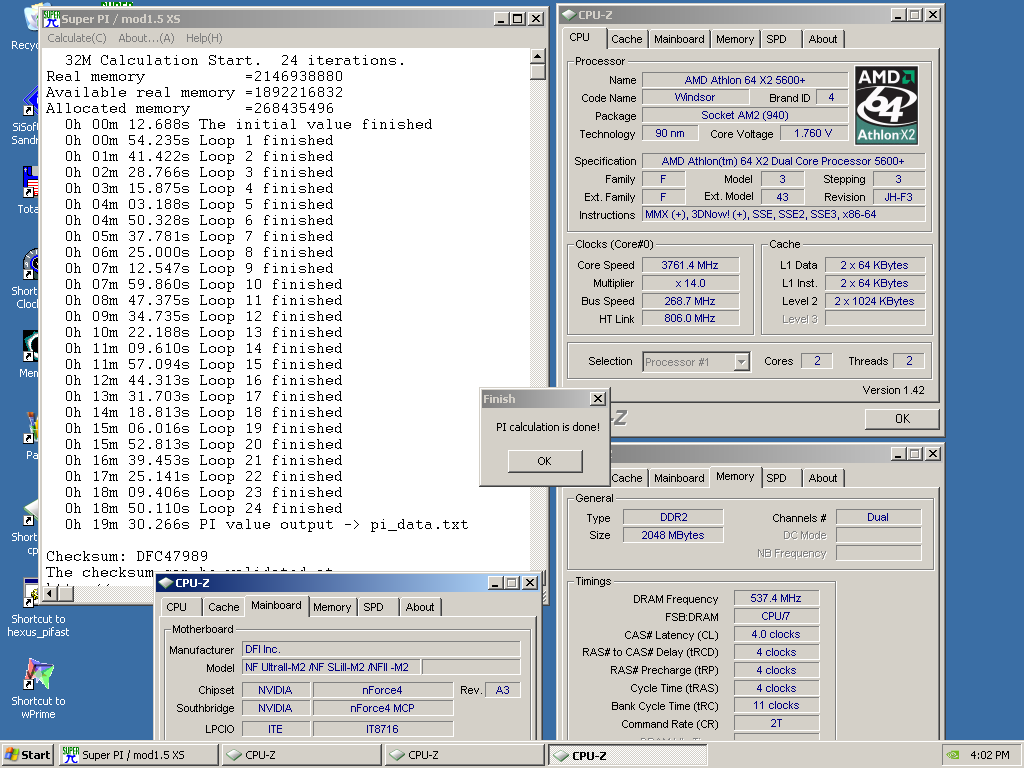Click the Manufacturer DFI Inc. field
The width and height of the screenshot is (1024, 768).
pos(381,649)
